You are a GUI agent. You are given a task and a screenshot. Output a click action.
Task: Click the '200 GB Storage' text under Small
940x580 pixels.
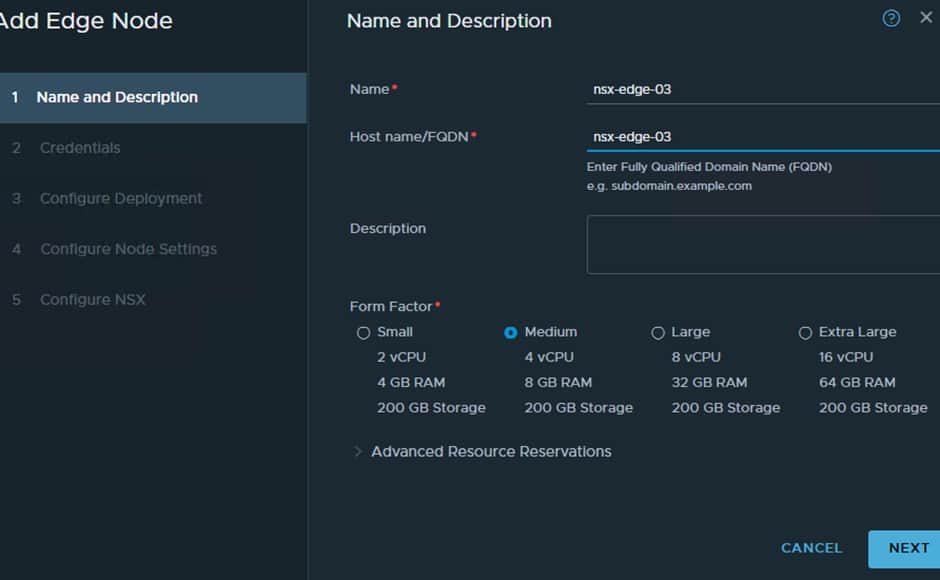coord(431,408)
